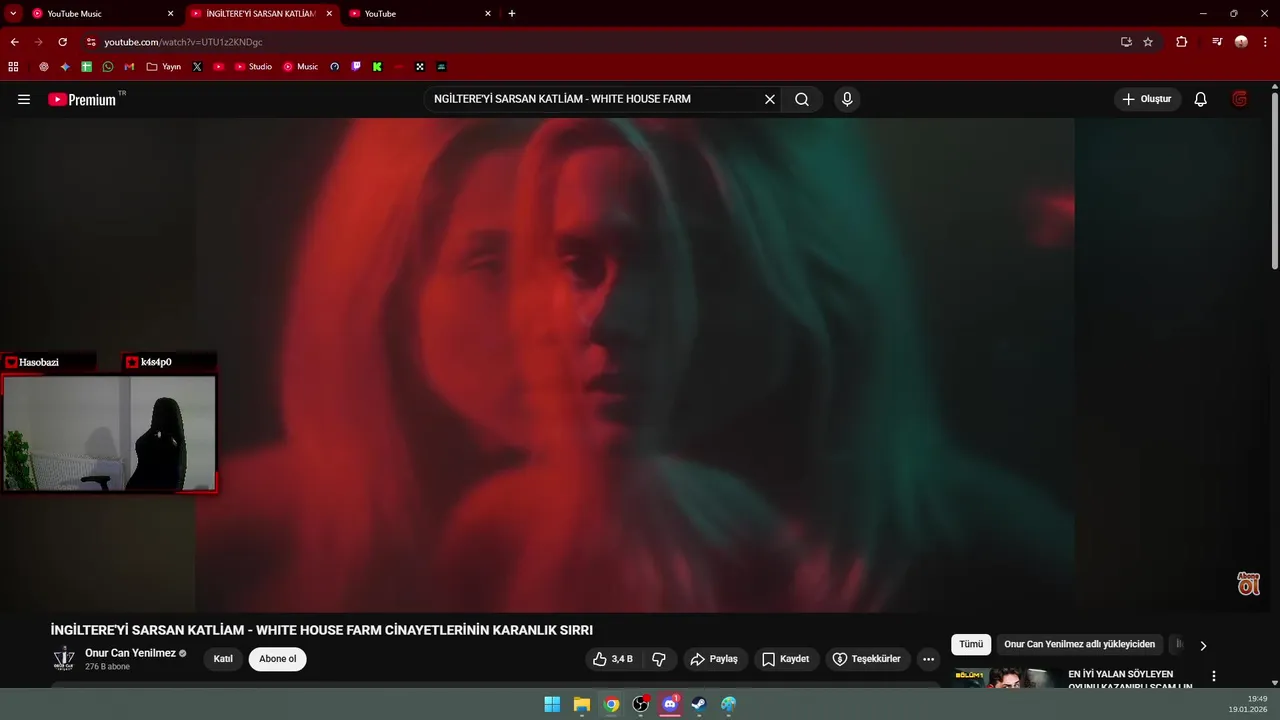Click the page vertical scrollbar thumb
Screen dimensions: 1280x720
point(1275,180)
